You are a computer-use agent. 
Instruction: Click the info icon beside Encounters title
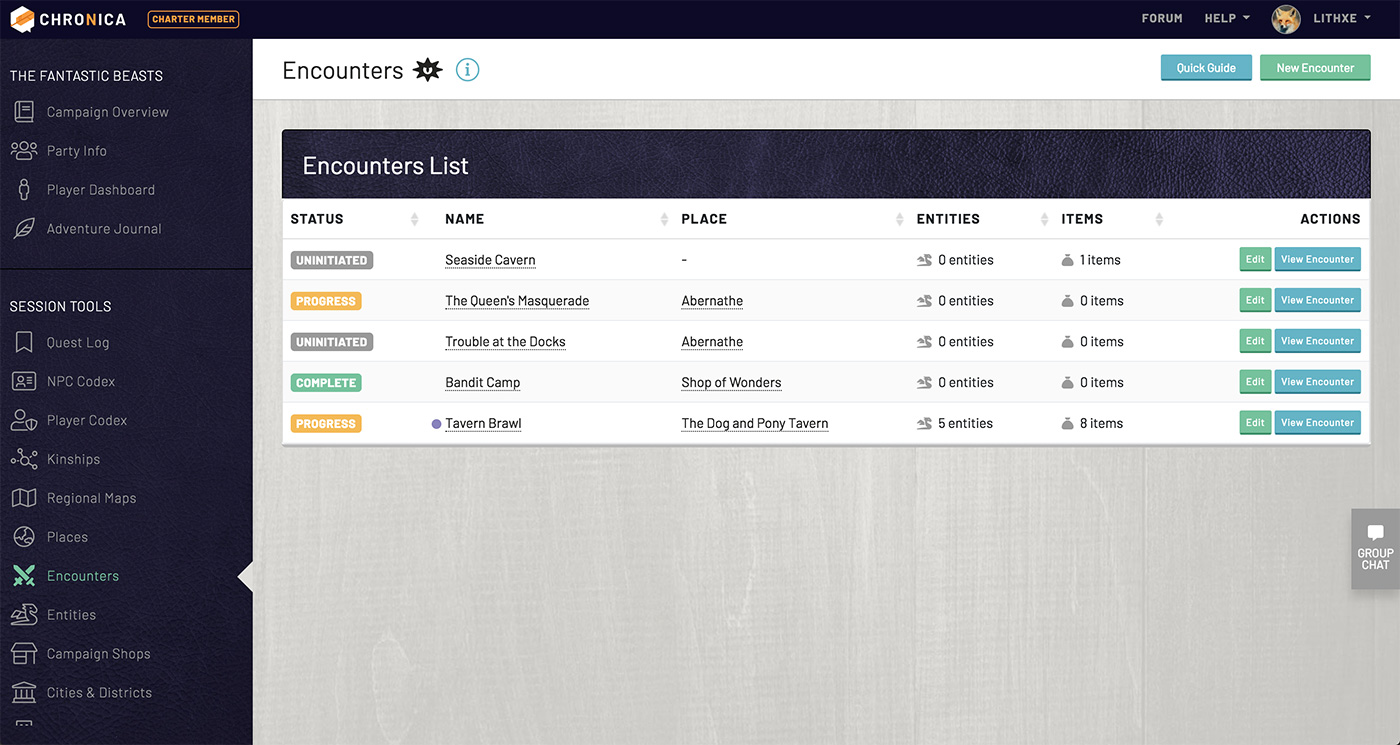pyautogui.click(x=467, y=70)
